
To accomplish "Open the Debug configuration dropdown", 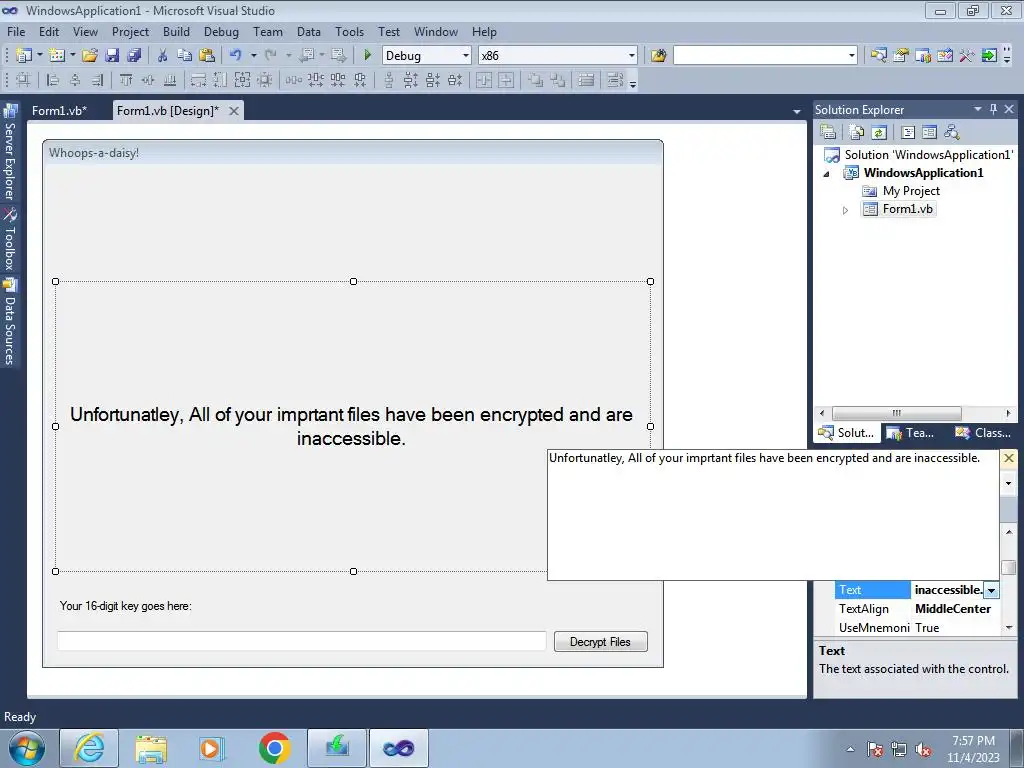I will click(x=466, y=56).
